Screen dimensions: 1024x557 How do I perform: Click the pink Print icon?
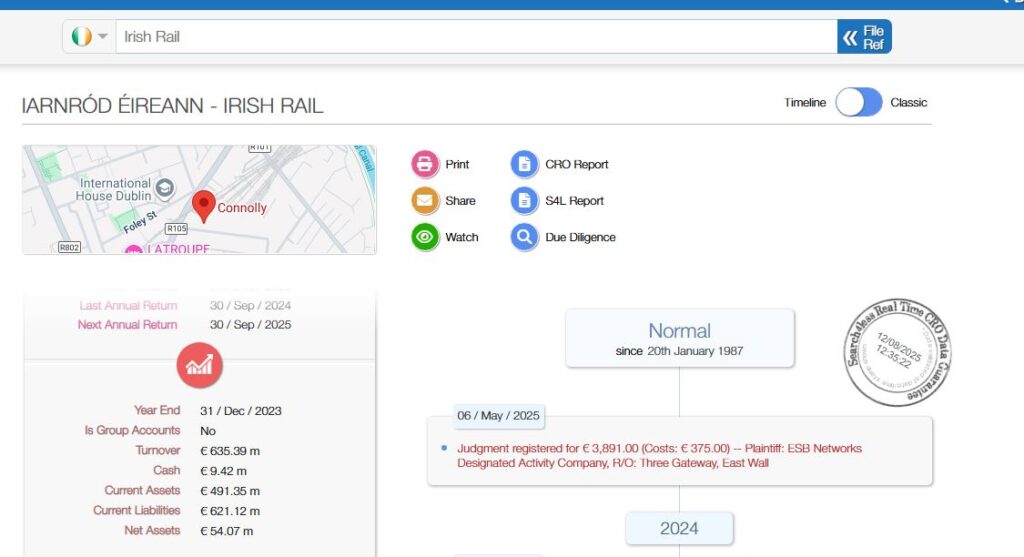tap(424, 164)
